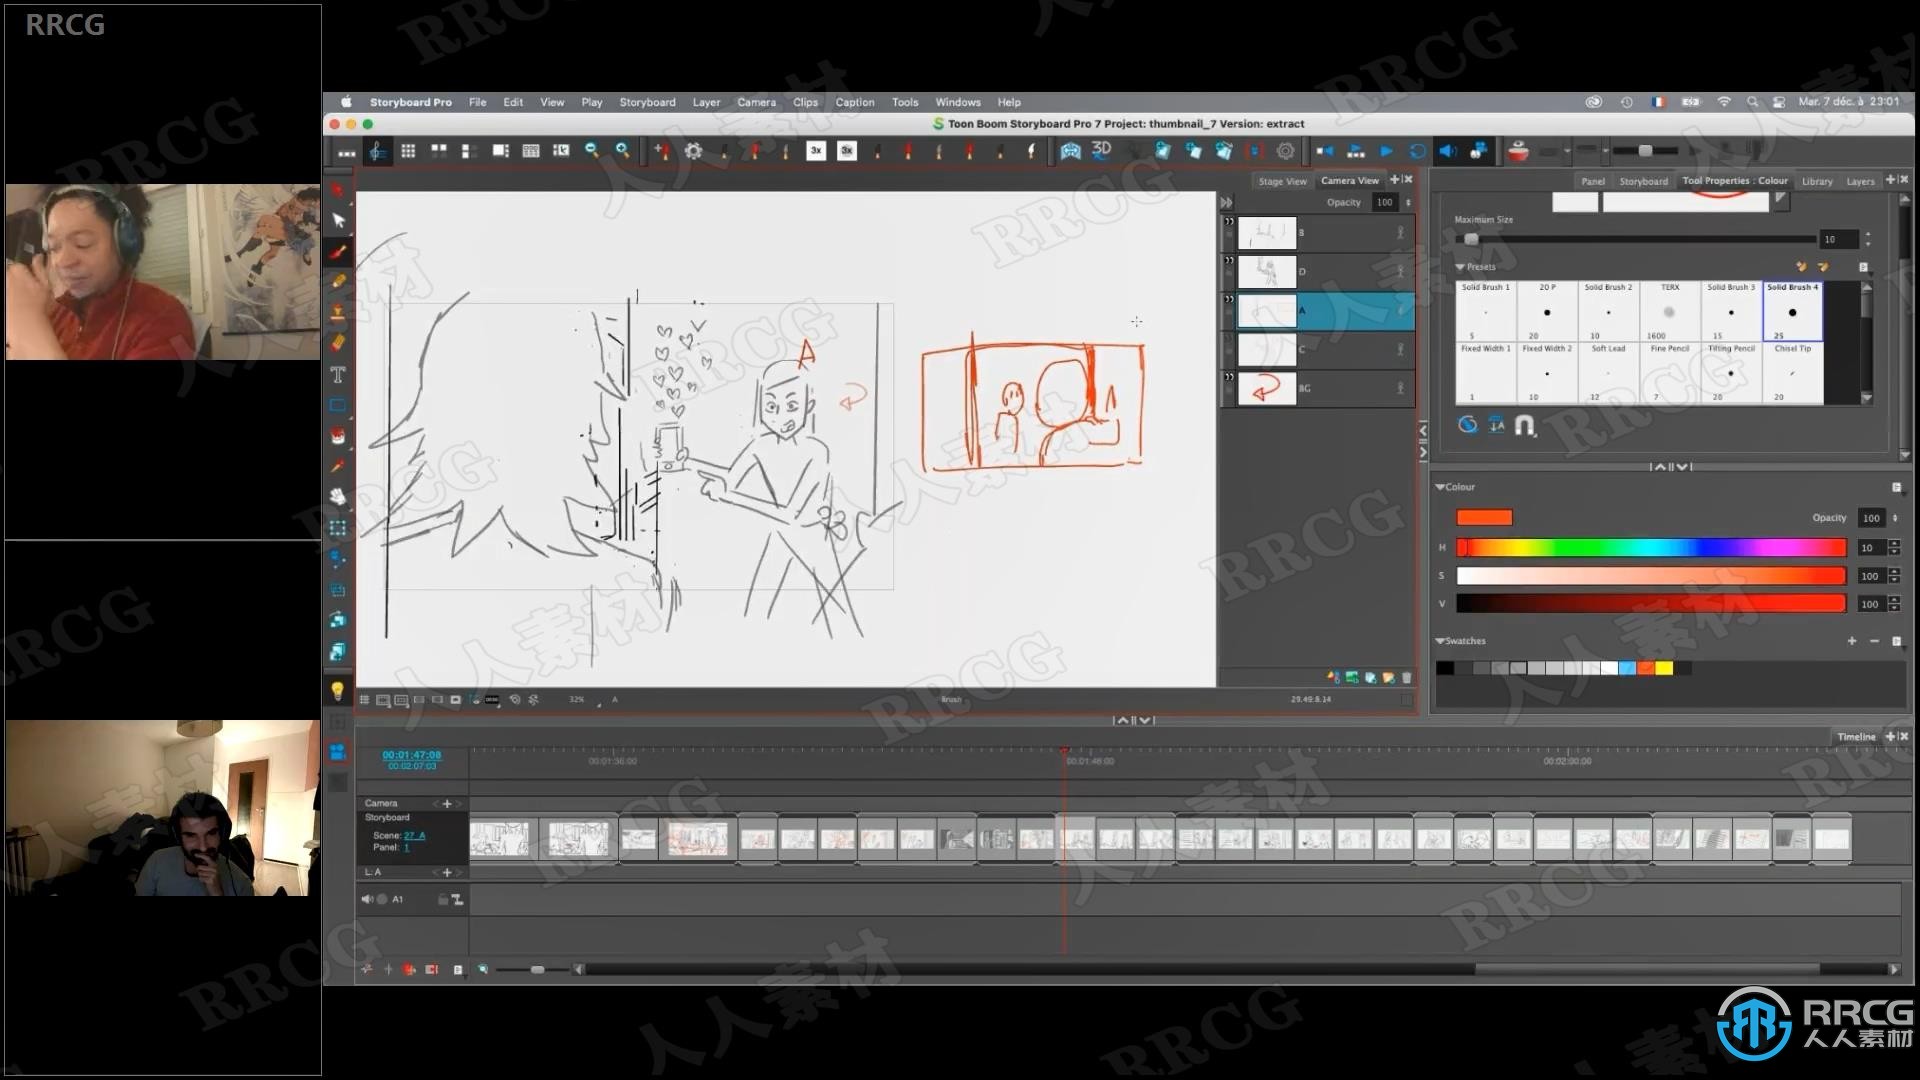1920x1080 pixels.
Task: Select the Tool Properties tab
Action: click(x=1714, y=182)
